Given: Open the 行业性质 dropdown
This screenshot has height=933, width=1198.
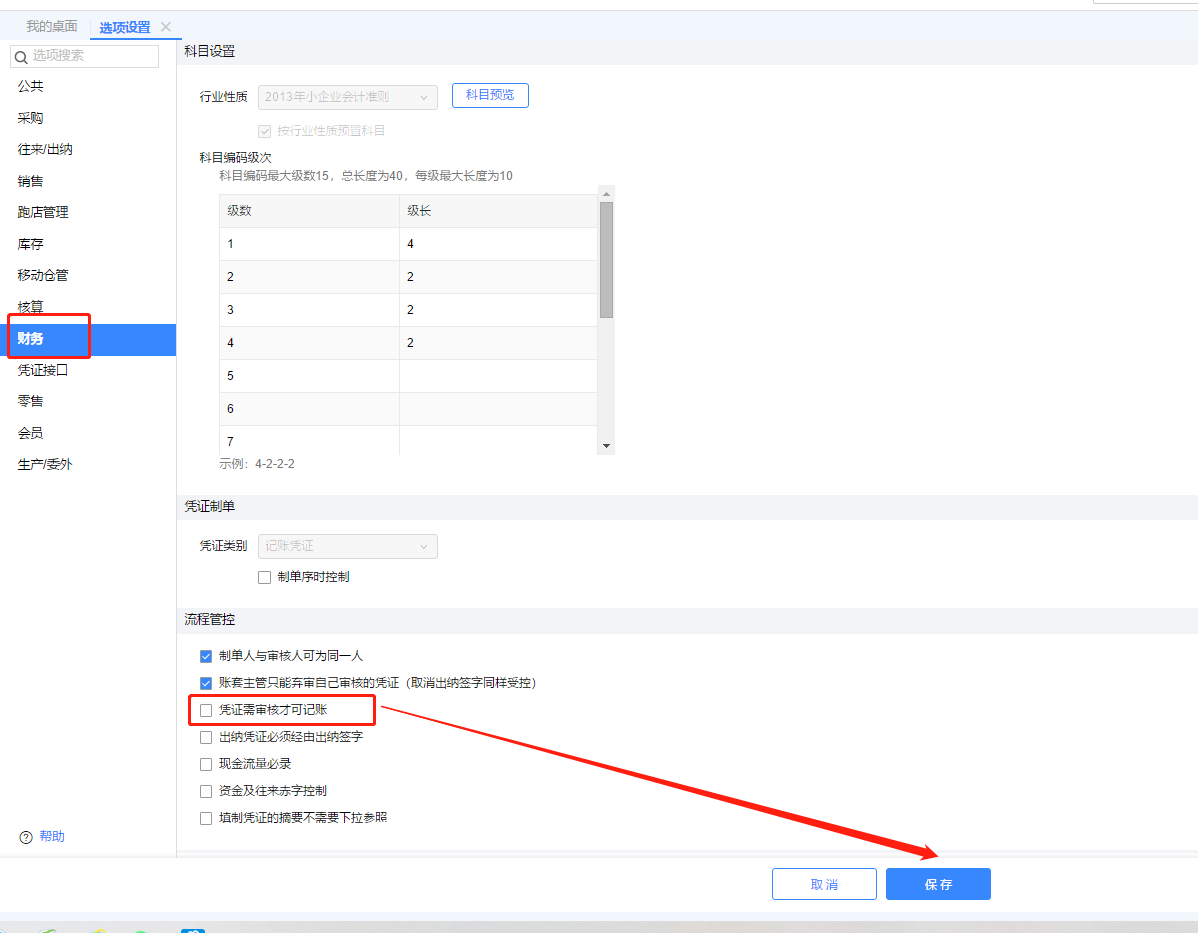Looking at the screenshot, I should 347,97.
